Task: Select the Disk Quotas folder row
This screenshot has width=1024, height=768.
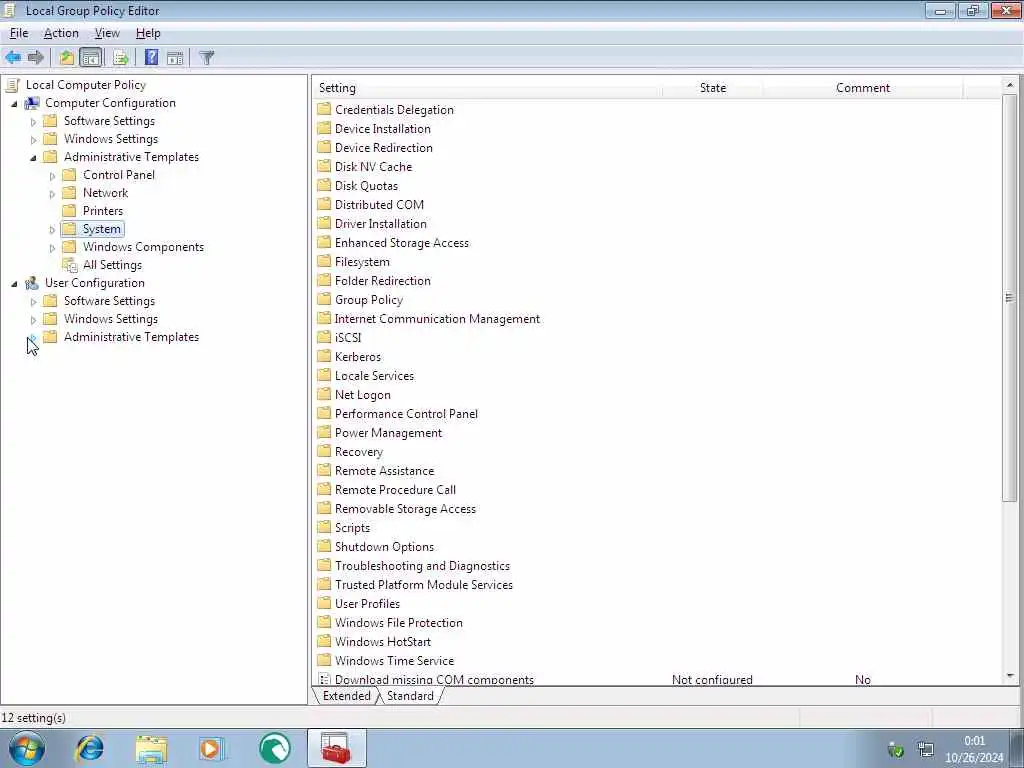Action: coord(366,185)
